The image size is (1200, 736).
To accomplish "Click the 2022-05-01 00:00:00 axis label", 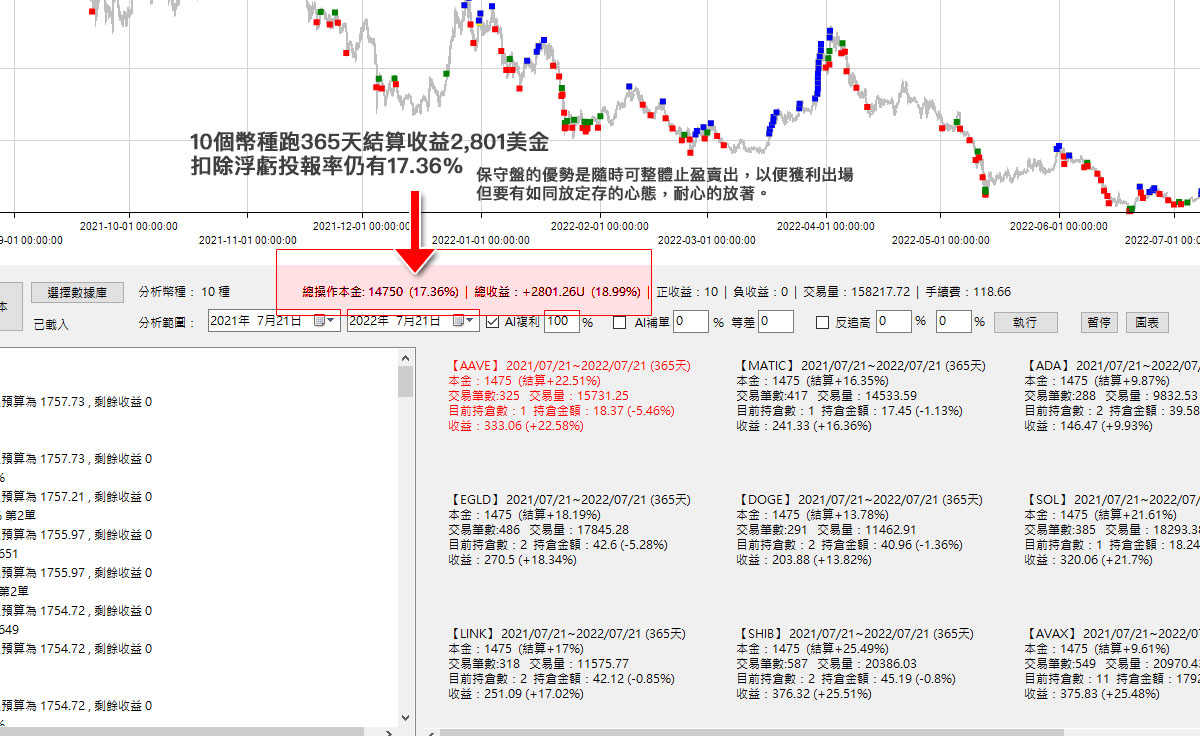I will tap(940, 240).
